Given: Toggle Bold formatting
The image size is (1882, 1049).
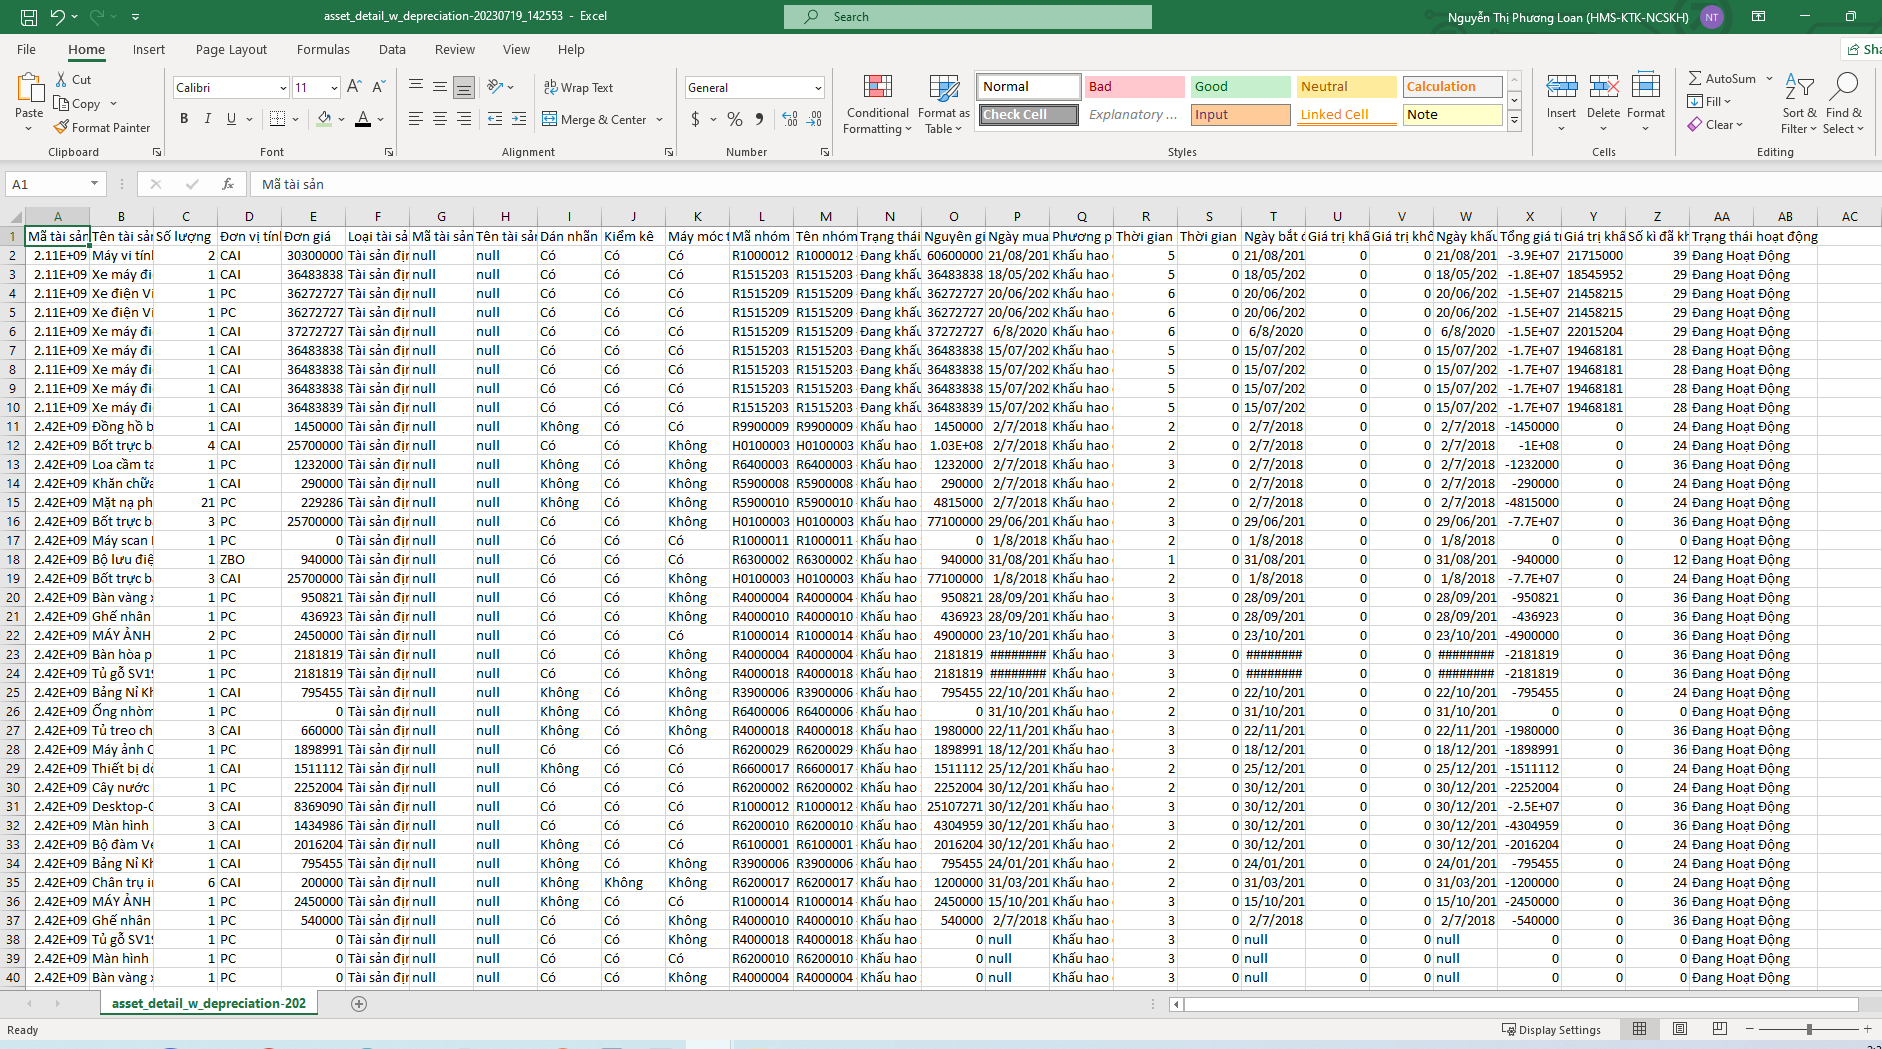Looking at the screenshot, I should coord(184,119).
